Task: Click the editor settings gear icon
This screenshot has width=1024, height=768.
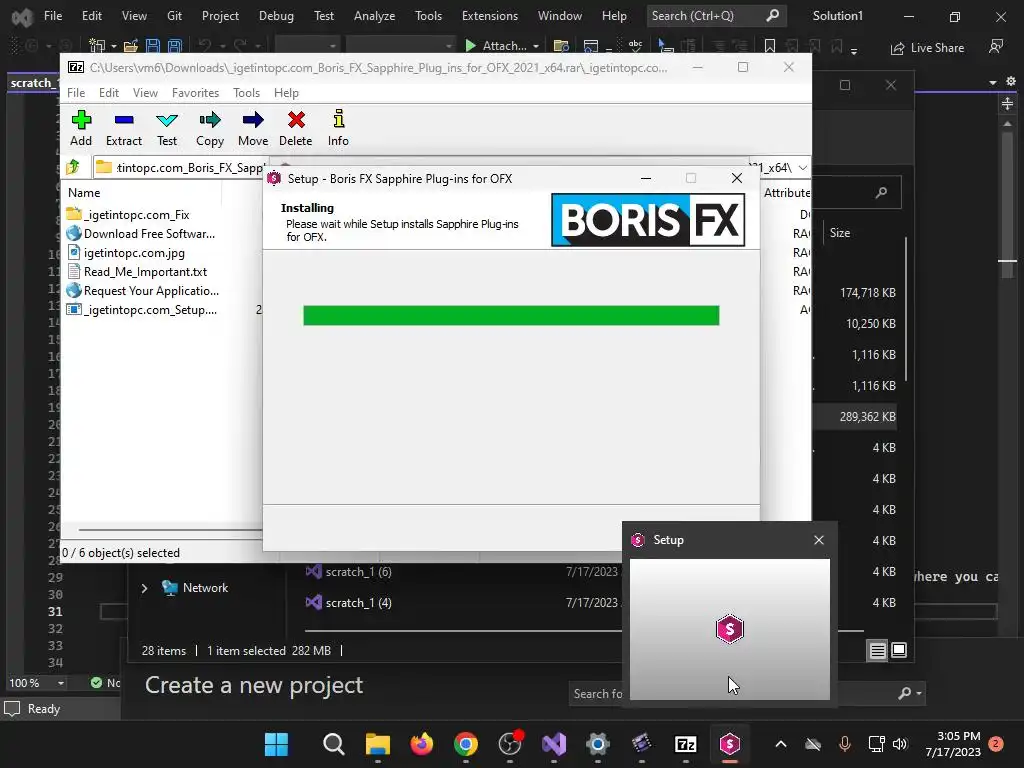Action: coord(1010,82)
